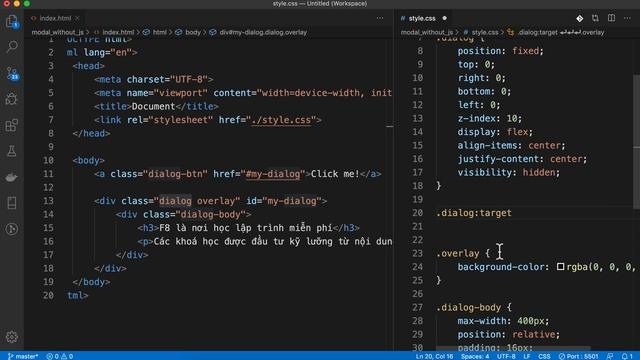Open the html breadcrumb dropdown
The image size is (640, 360).
pyautogui.click(x=155, y=32)
